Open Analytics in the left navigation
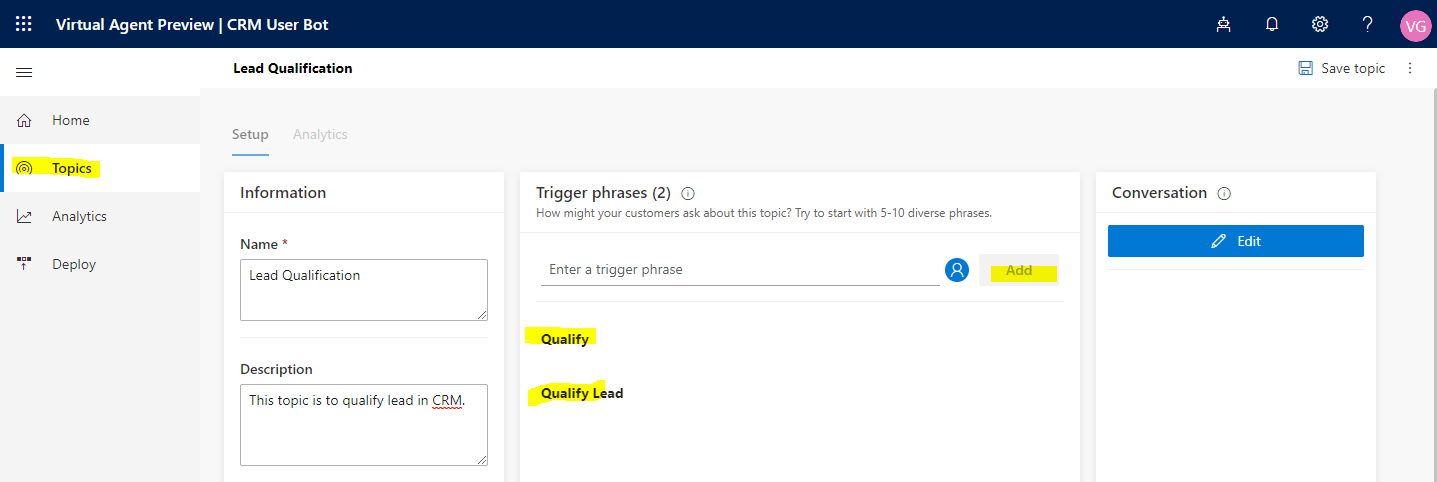 pyautogui.click(x=79, y=216)
